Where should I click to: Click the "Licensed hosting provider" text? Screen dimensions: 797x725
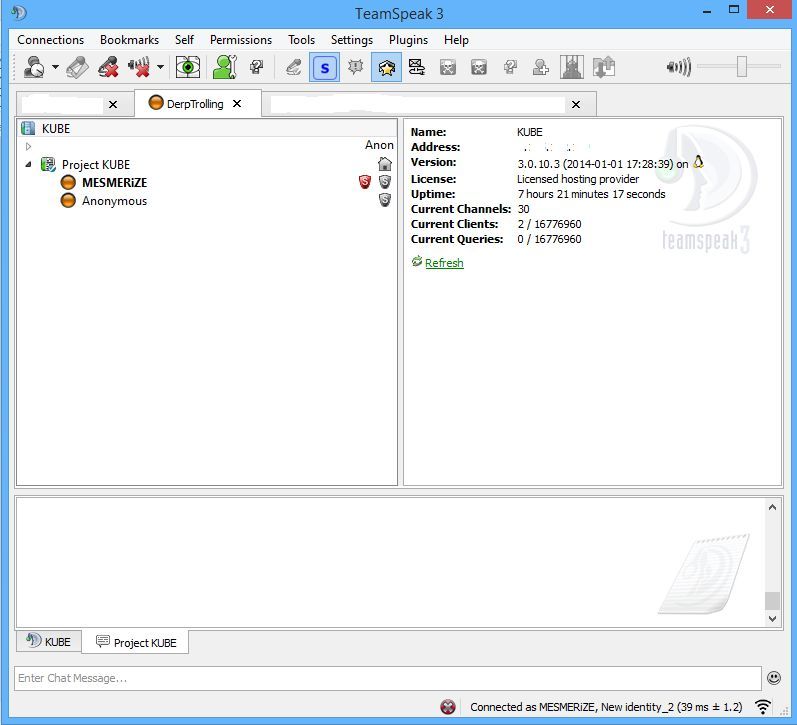[x=578, y=179]
